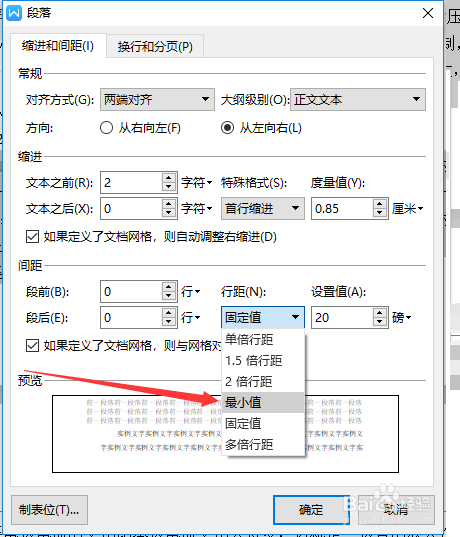
Task: Increase 段前 spacing with up arrow
Action: 168,287
